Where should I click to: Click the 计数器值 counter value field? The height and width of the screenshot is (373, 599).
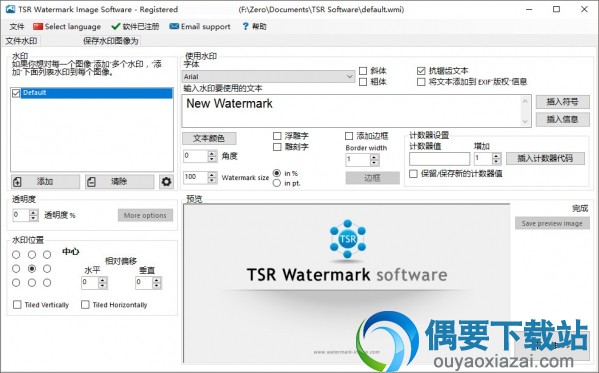[439, 159]
